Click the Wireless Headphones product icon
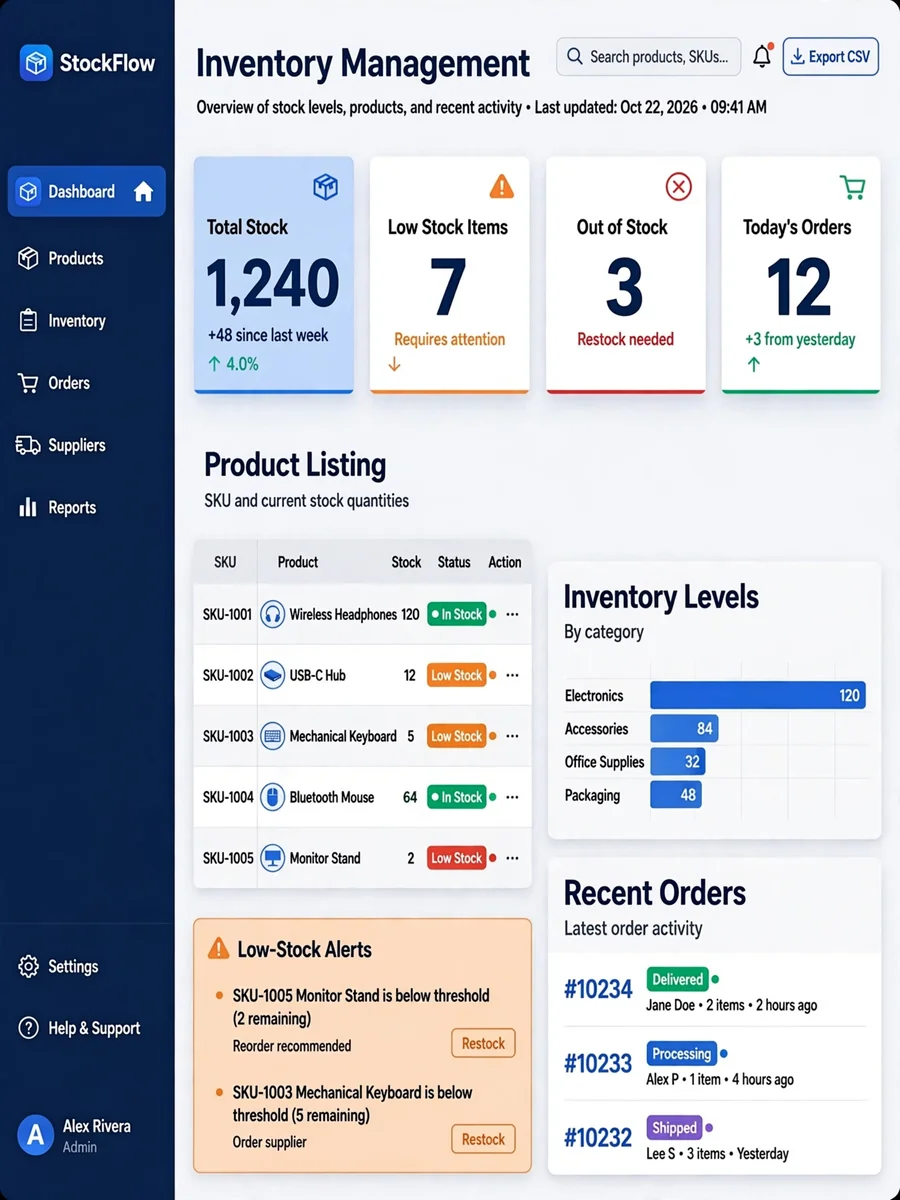Image resolution: width=900 pixels, height=1200 pixels. [x=272, y=614]
